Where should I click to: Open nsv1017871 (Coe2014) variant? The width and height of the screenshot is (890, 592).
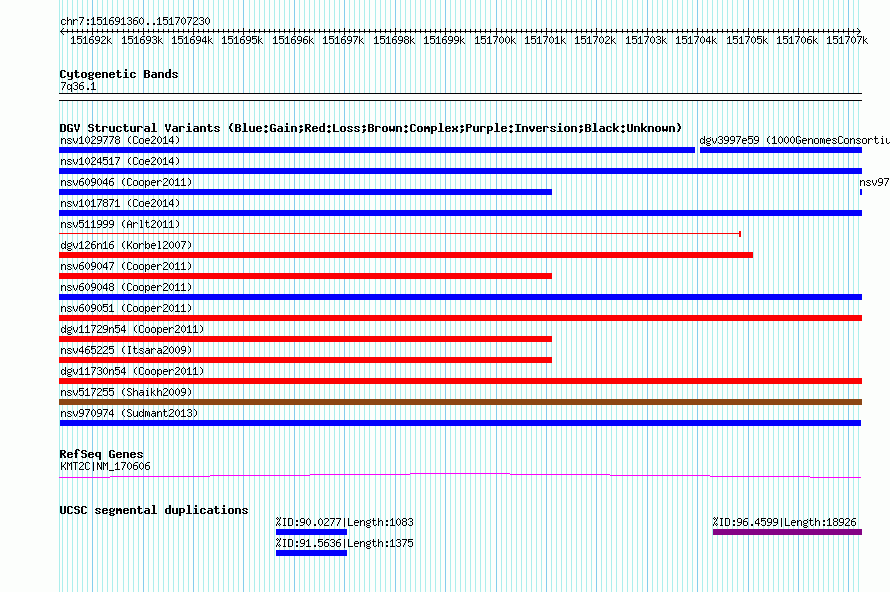click(x=120, y=203)
